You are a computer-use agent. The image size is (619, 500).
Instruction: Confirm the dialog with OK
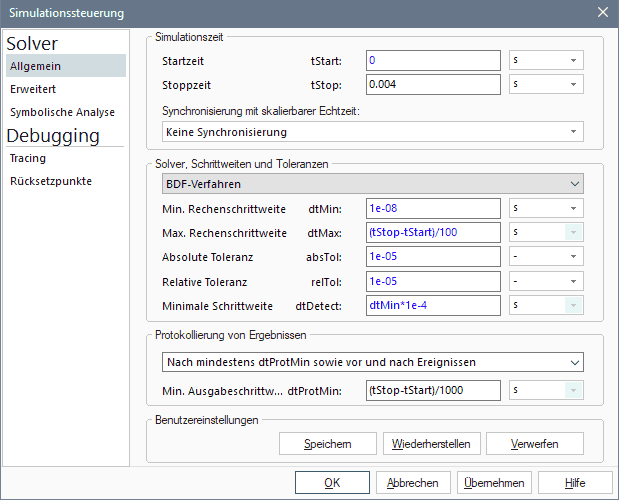click(333, 482)
